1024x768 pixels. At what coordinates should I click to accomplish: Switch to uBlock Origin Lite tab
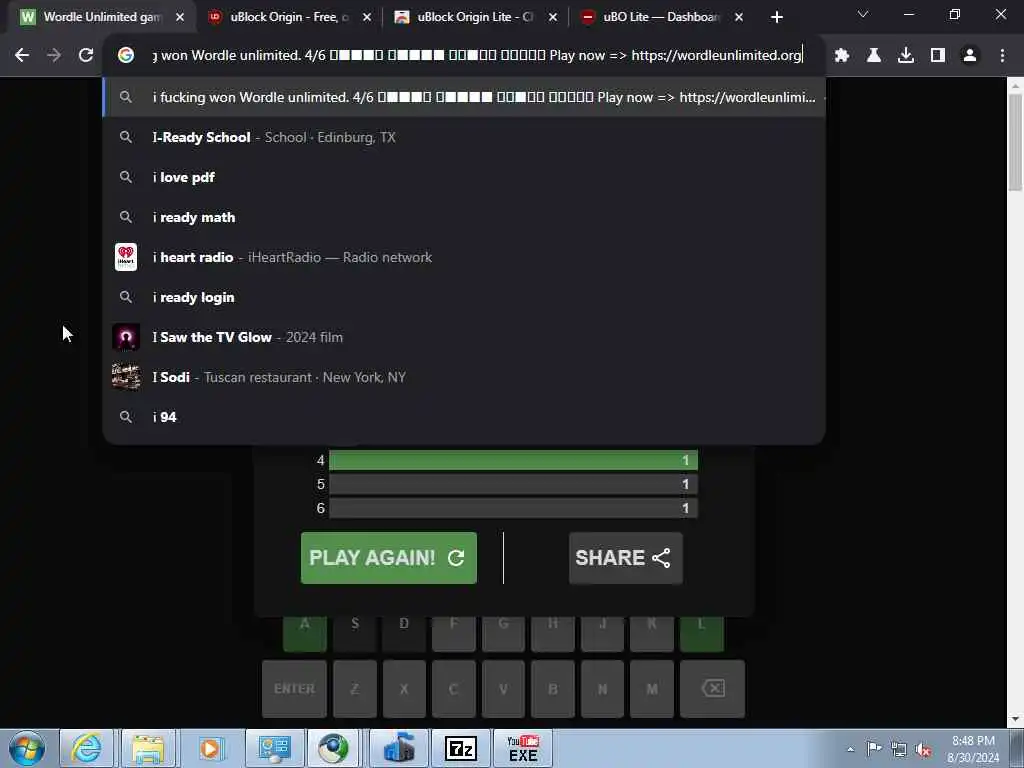coord(475,17)
